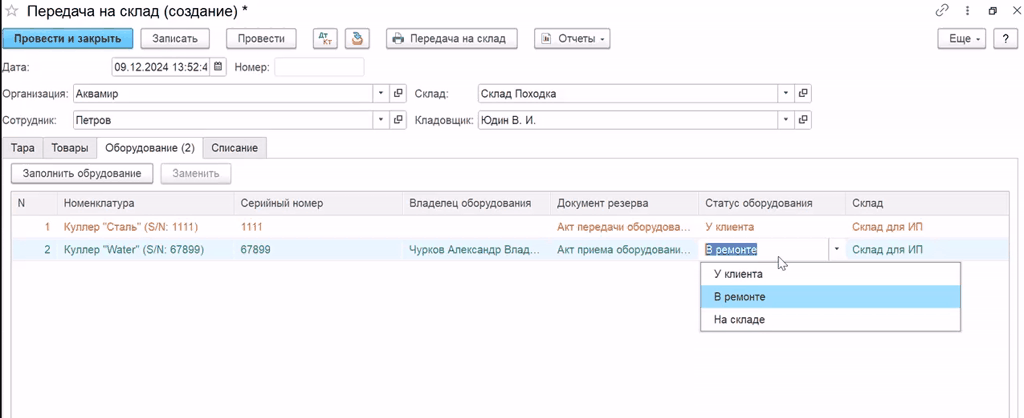Click the Дт/Кт postings icon

(325, 39)
